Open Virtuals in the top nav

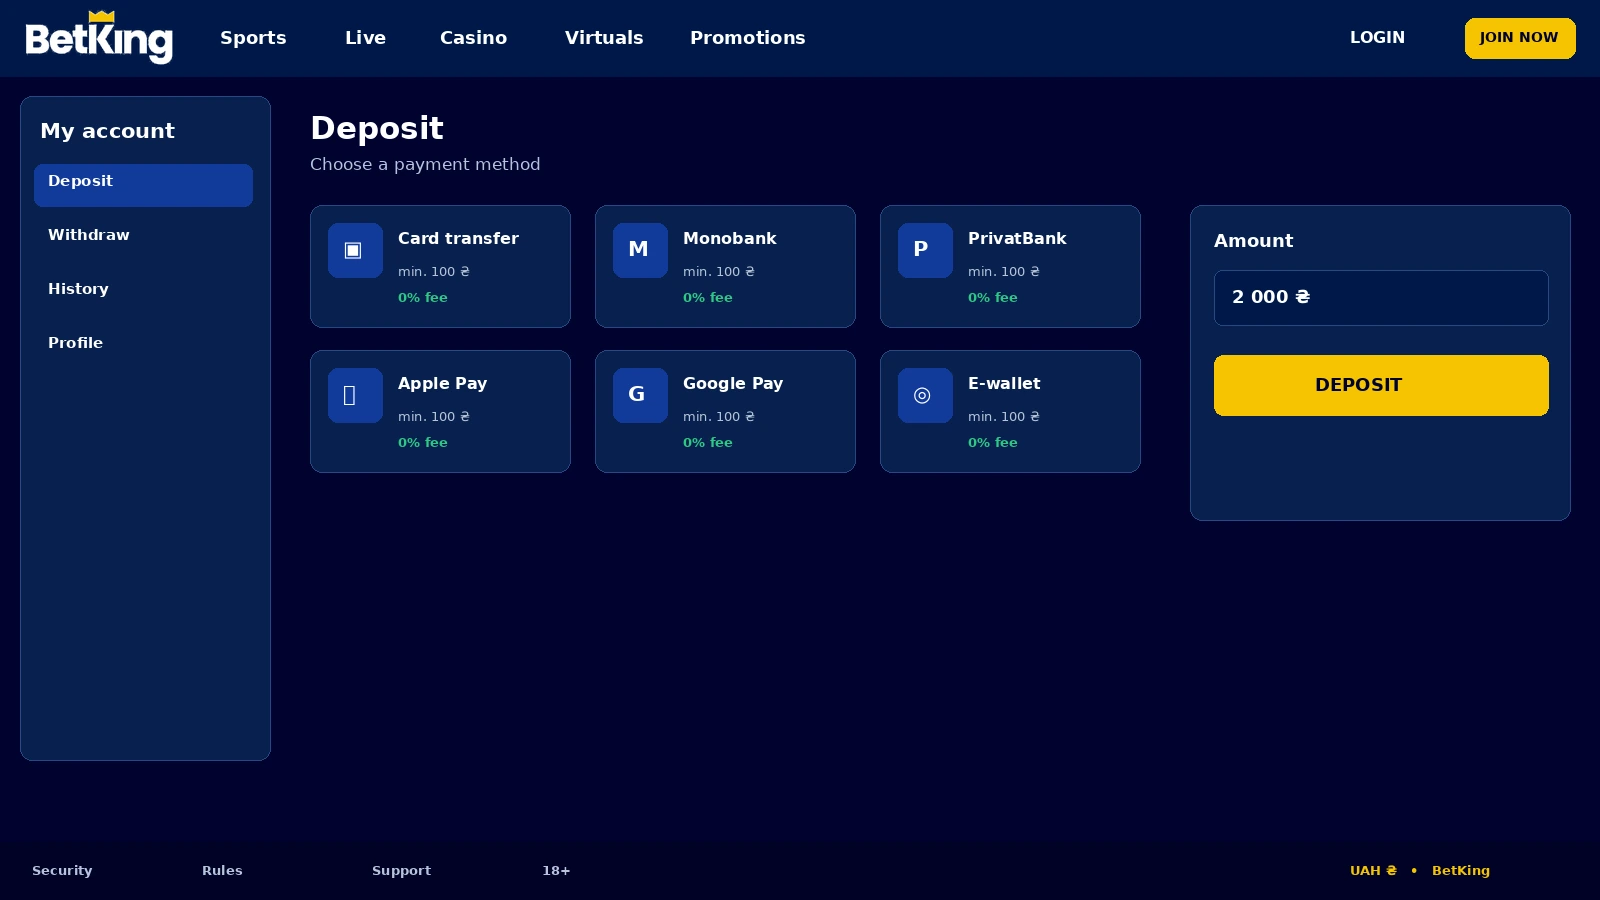[x=604, y=38]
